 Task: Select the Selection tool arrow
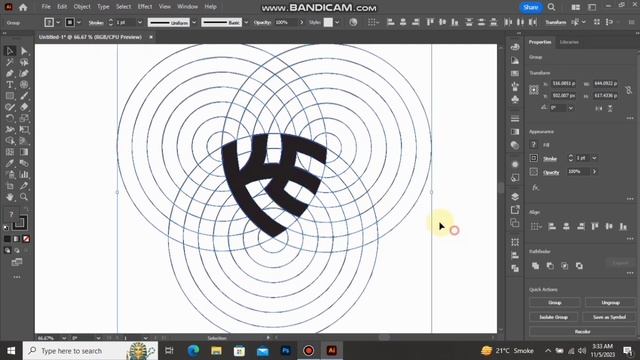click(x=10, y=51)
